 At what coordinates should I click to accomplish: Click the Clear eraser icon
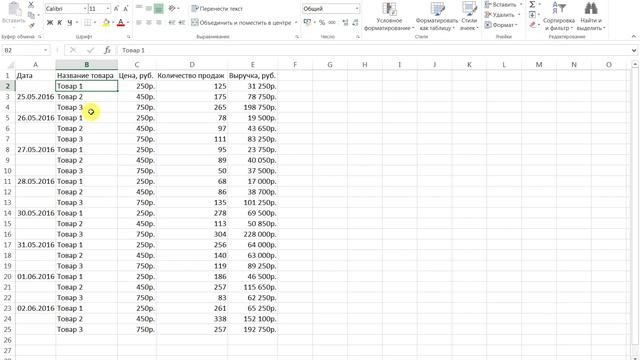click(532, 25)
